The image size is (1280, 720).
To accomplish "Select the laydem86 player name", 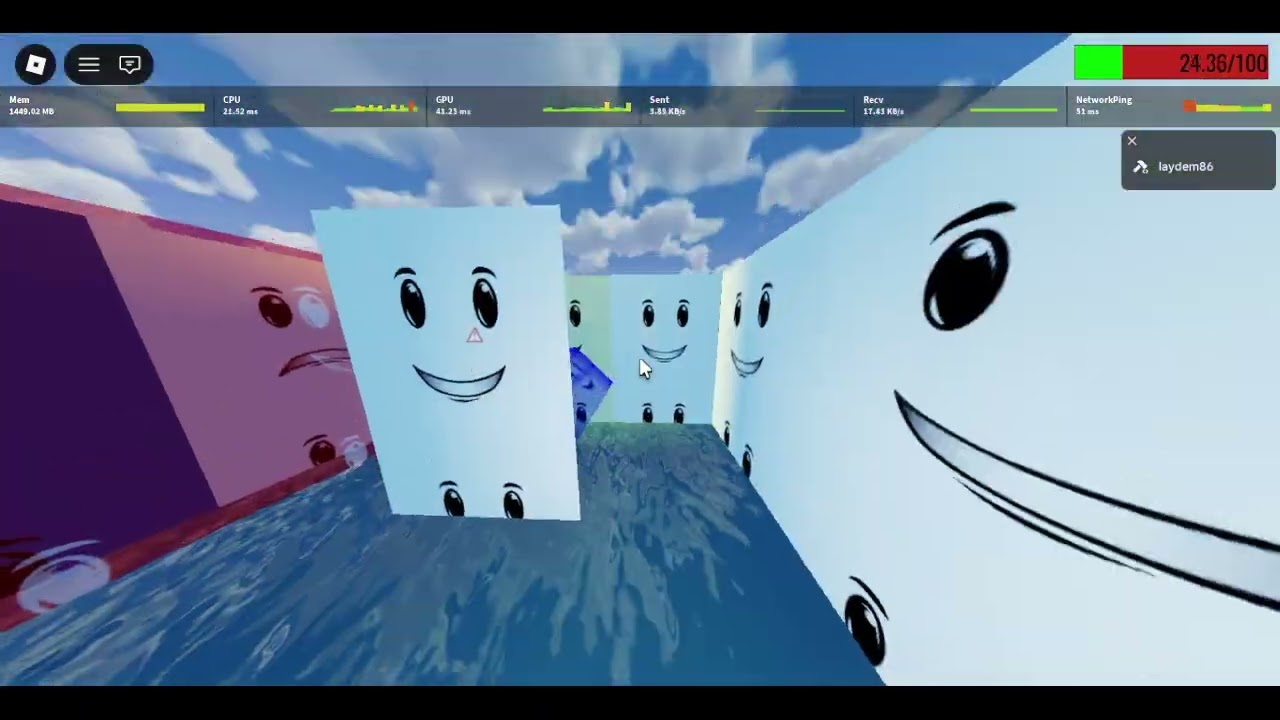I will coord(1185,167).
